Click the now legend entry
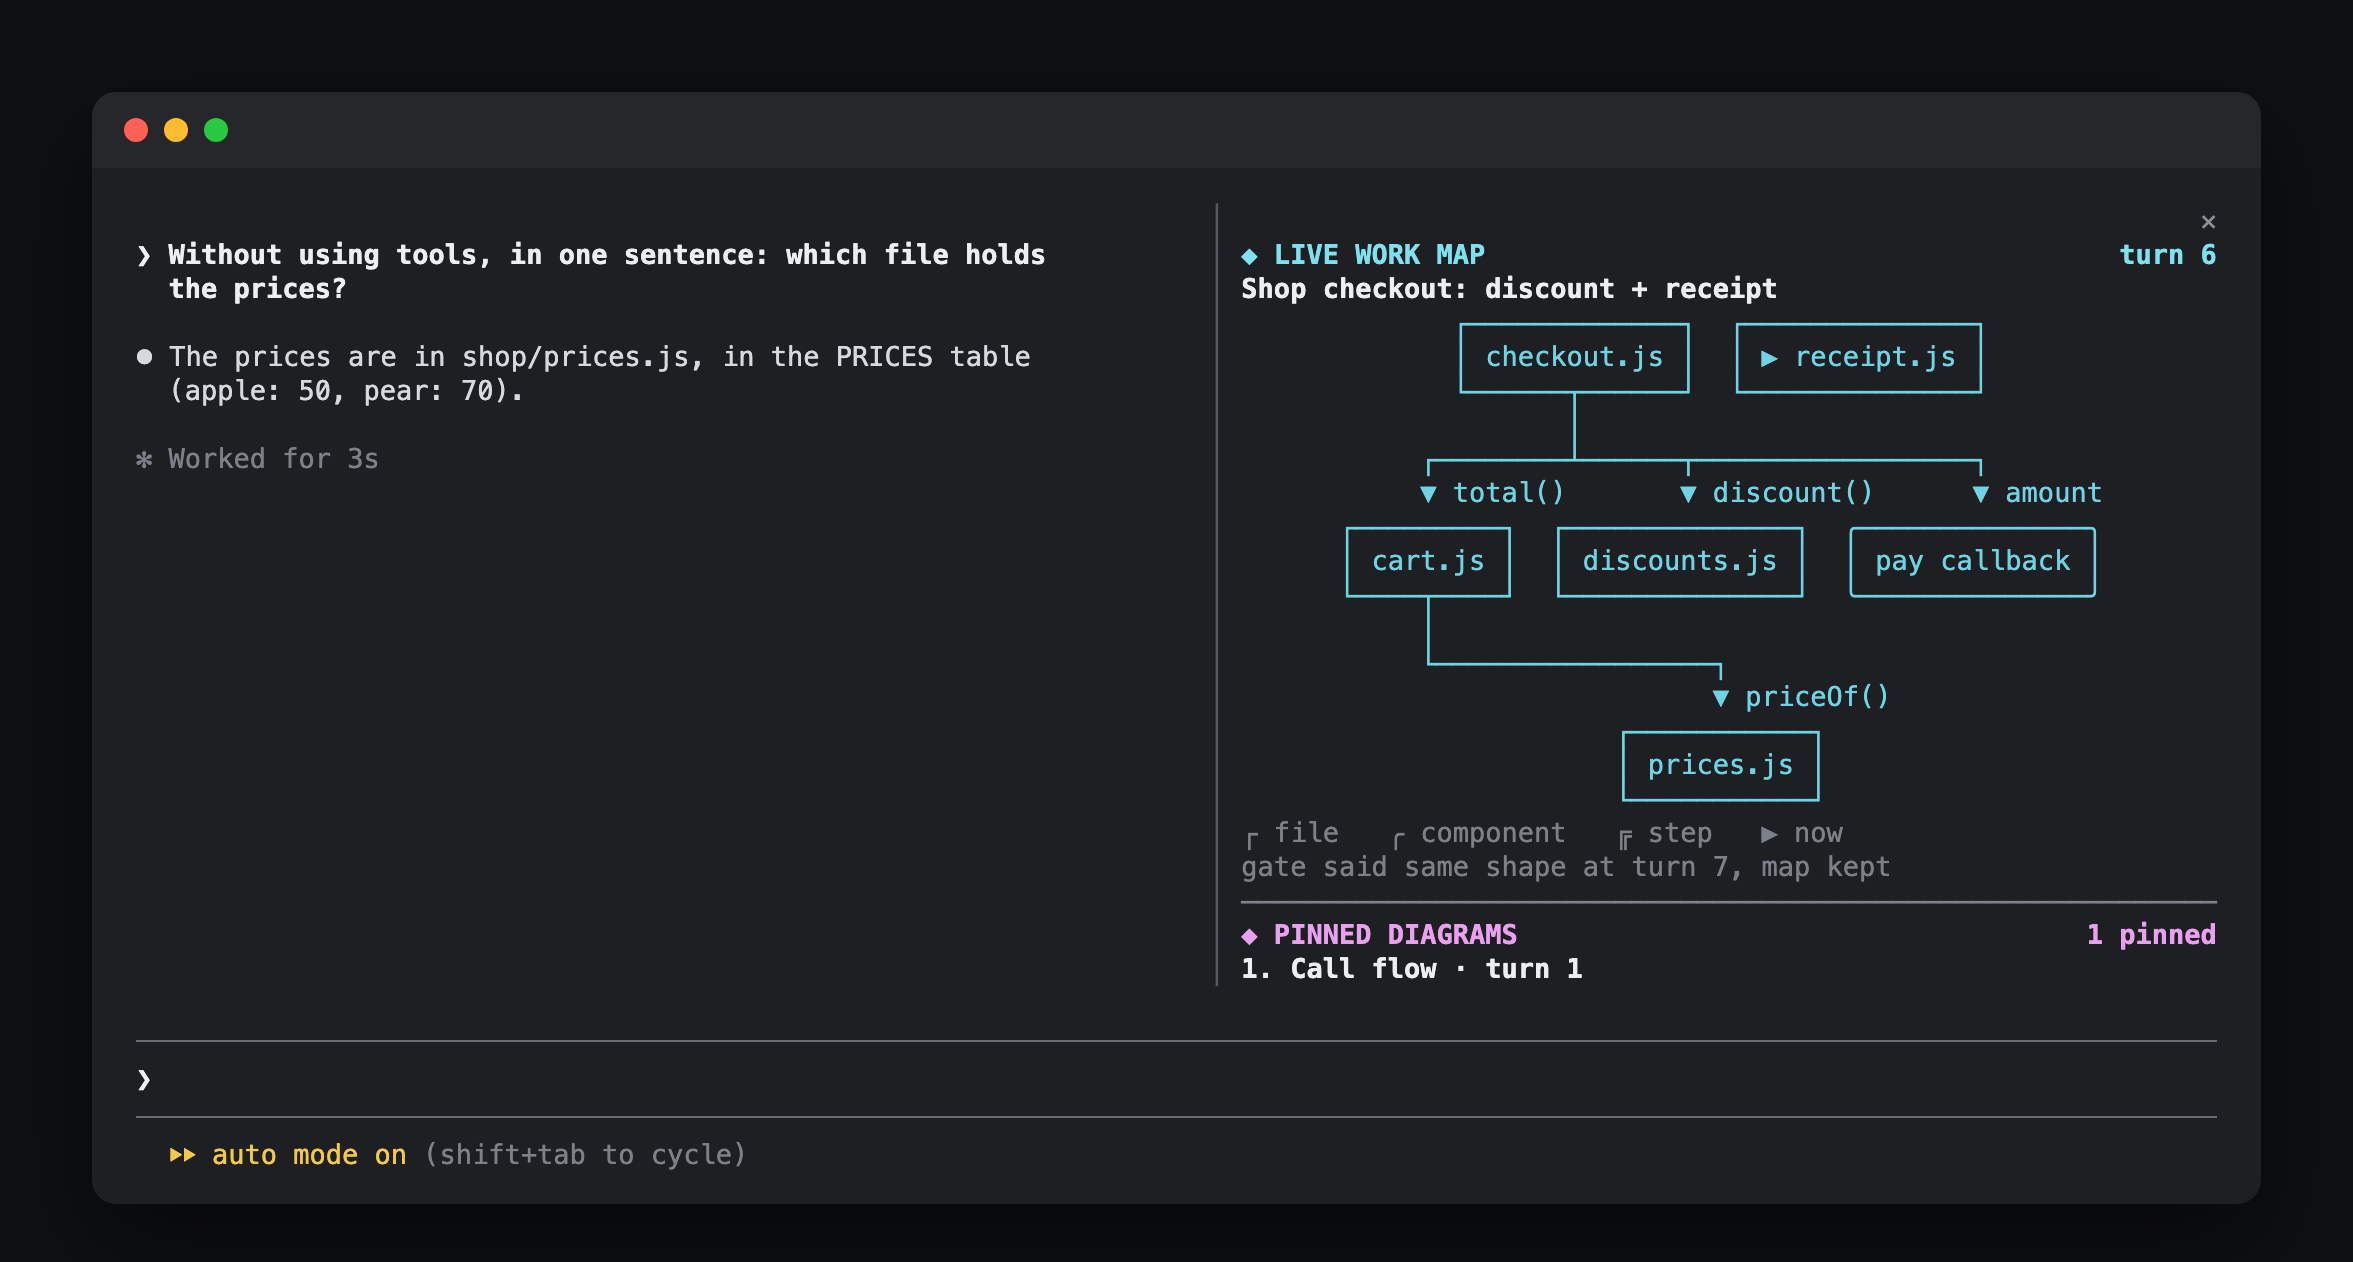The width and height of the screenshot is (2353, 1262). point(1802,833)
